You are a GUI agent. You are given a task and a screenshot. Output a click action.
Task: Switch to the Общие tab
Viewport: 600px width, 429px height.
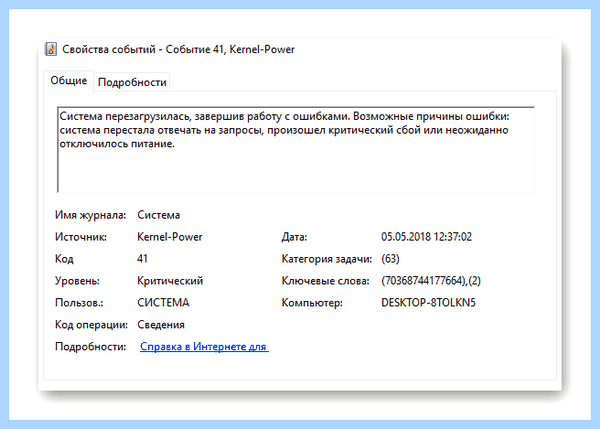tap(68, 81)
